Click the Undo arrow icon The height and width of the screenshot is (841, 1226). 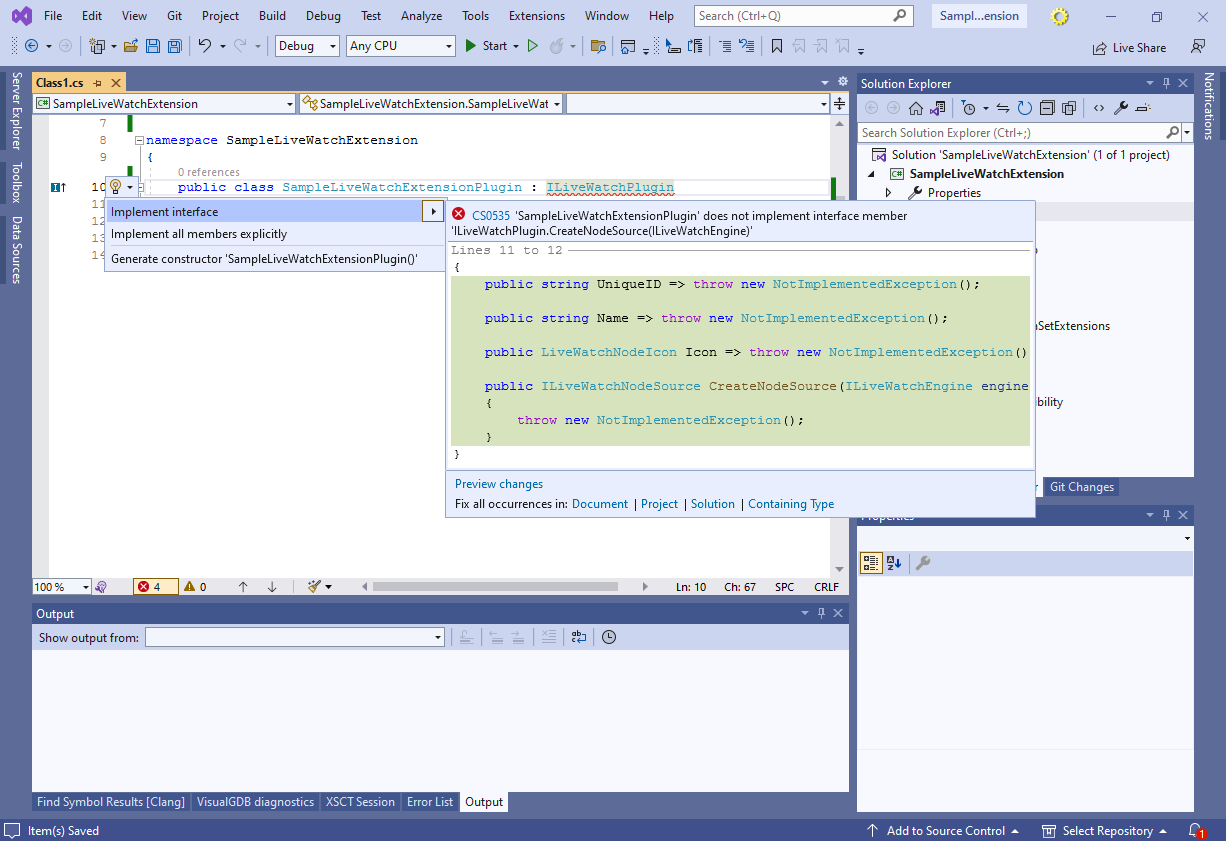point(204,46)
